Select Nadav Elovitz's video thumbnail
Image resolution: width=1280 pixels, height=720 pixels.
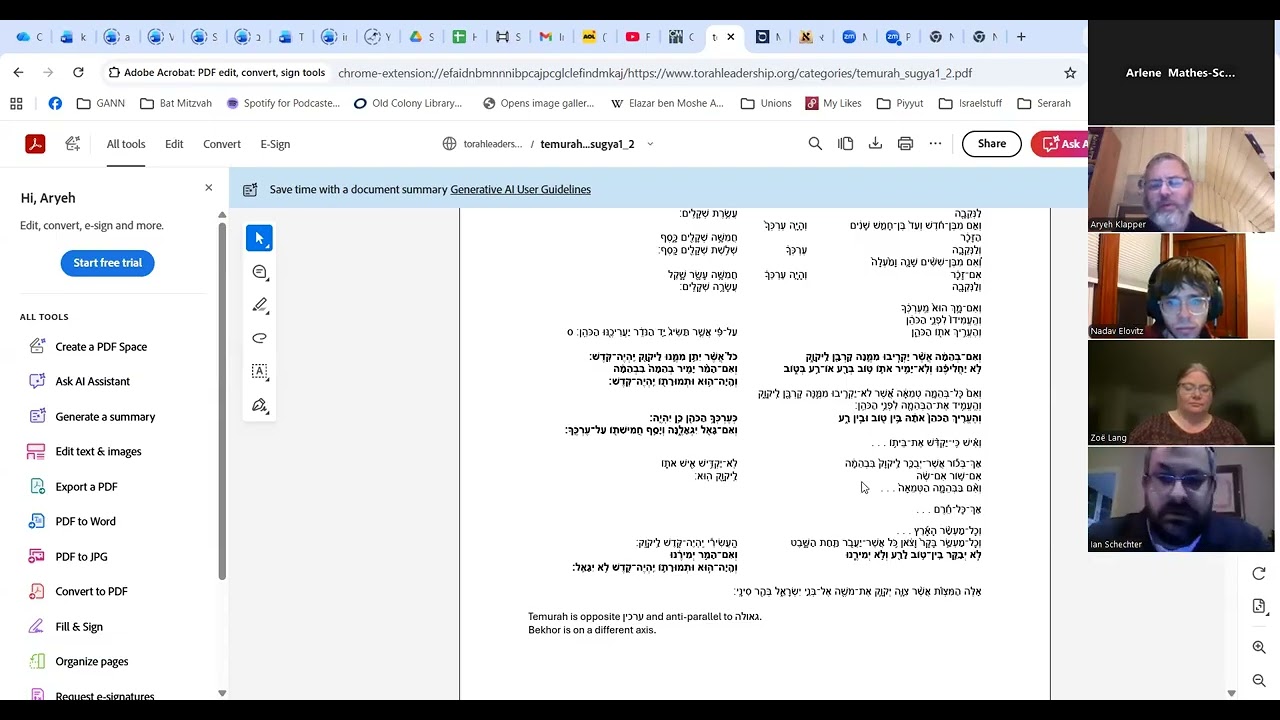[1181, 286]
